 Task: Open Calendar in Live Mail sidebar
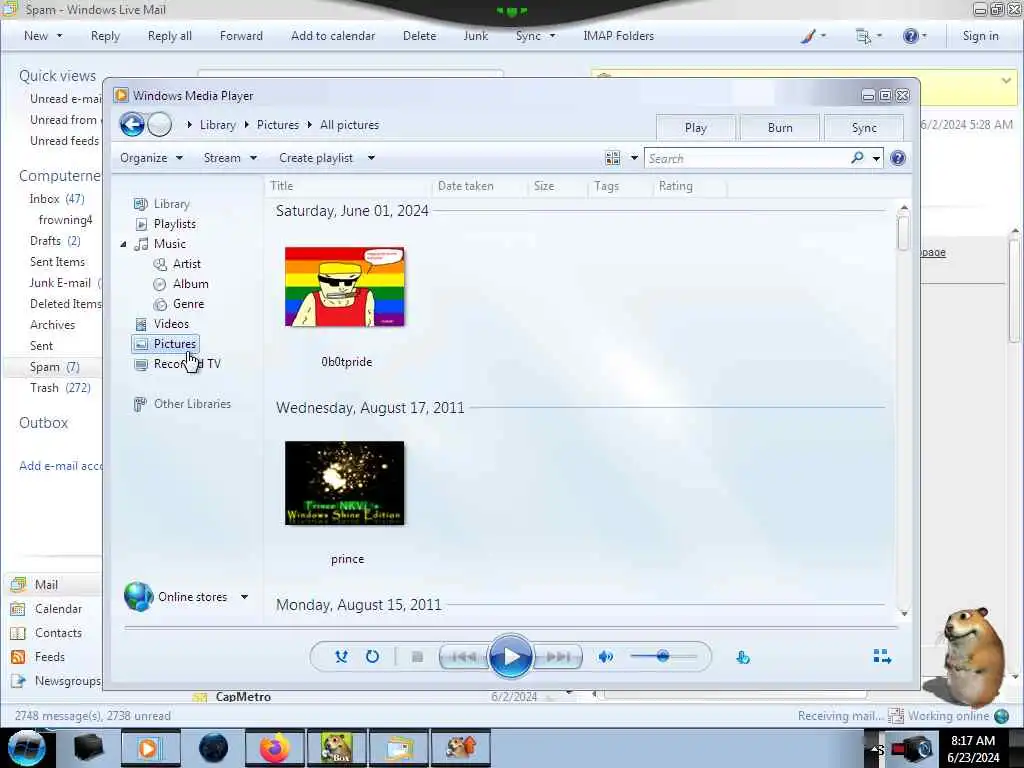coord(58,609)
